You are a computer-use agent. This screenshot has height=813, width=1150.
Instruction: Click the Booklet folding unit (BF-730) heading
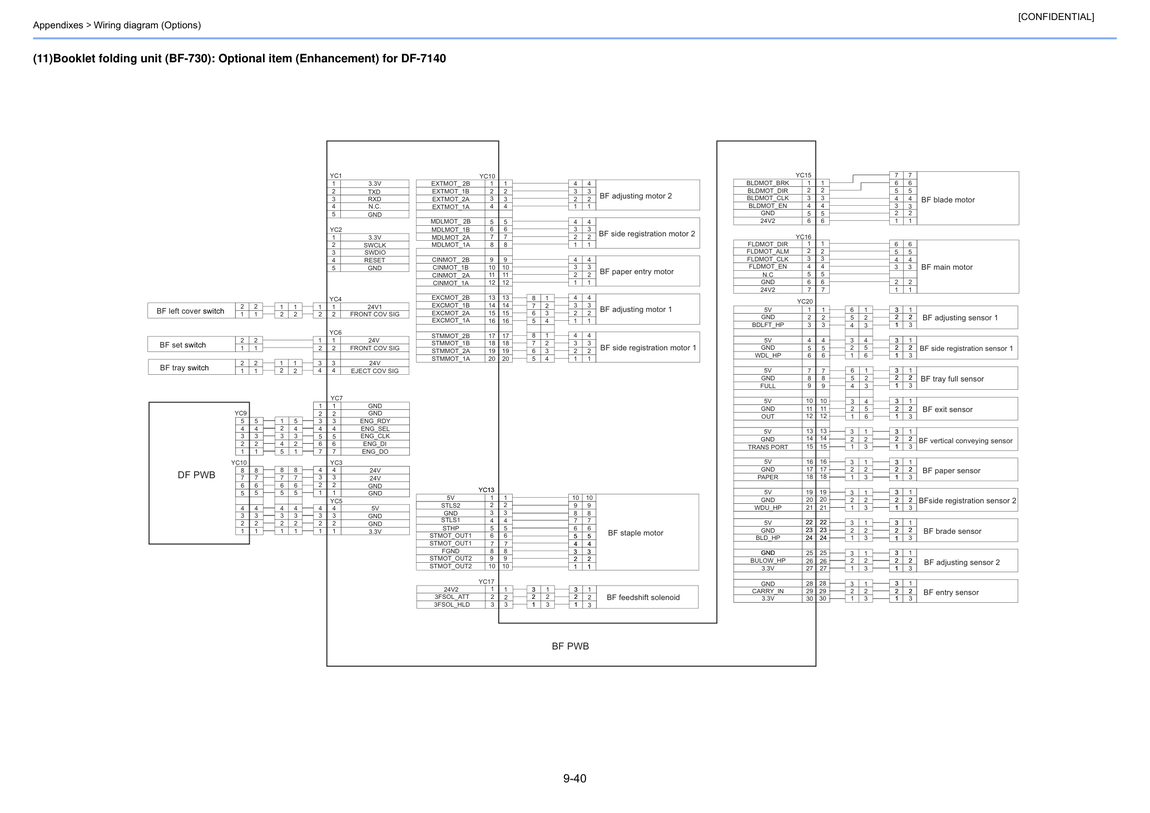pyautogui.click(x=239, y=59)
